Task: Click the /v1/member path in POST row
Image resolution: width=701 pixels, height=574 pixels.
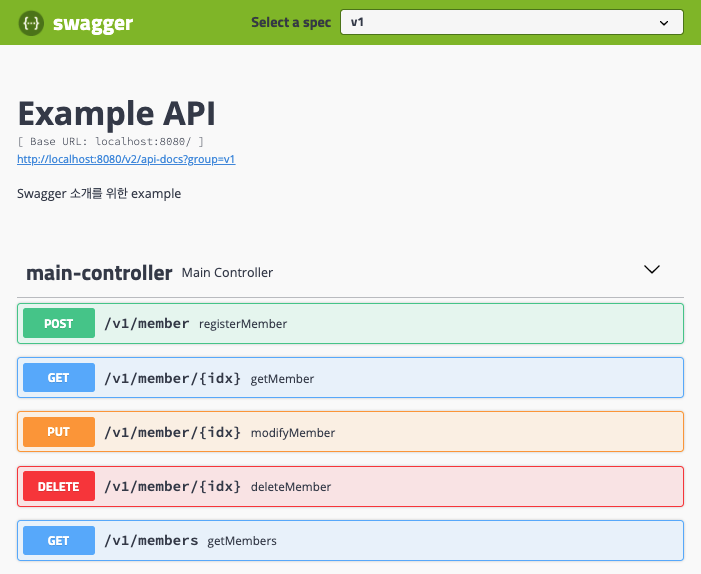Action: coord(147,323)
